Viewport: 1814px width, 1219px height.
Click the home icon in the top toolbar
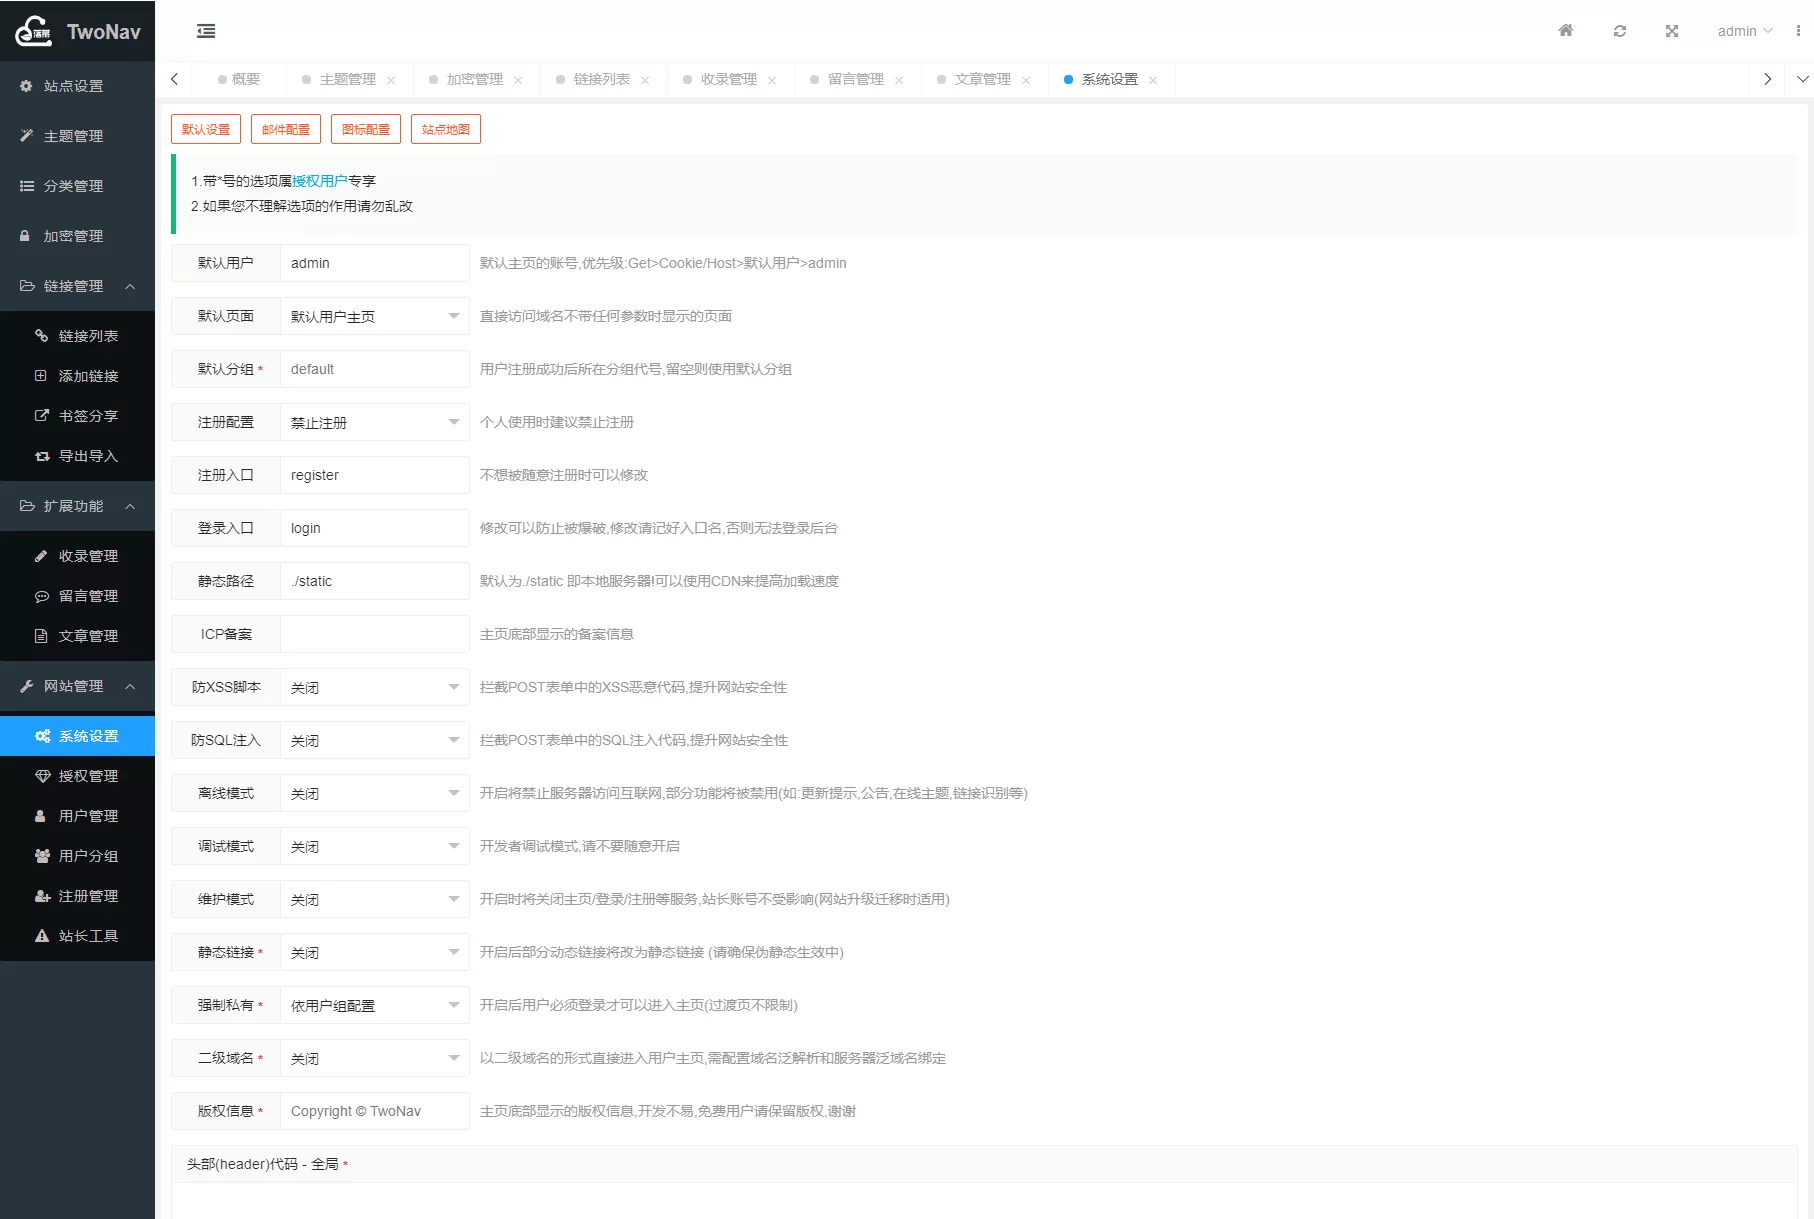(1565, 31)
